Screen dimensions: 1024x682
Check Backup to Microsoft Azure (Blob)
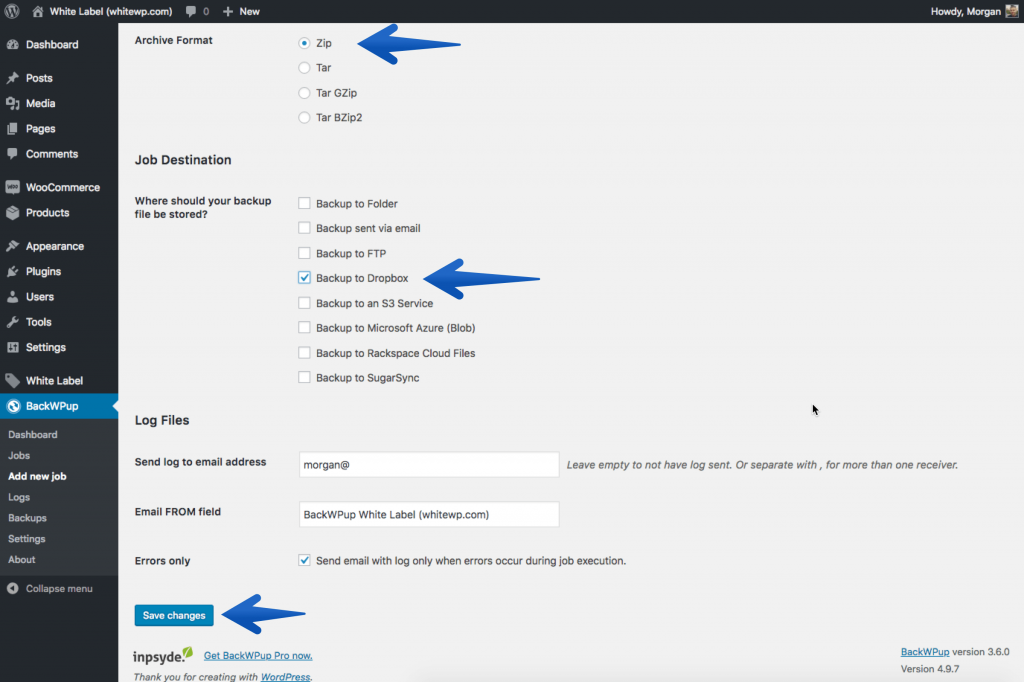click(x=304, y=328)
